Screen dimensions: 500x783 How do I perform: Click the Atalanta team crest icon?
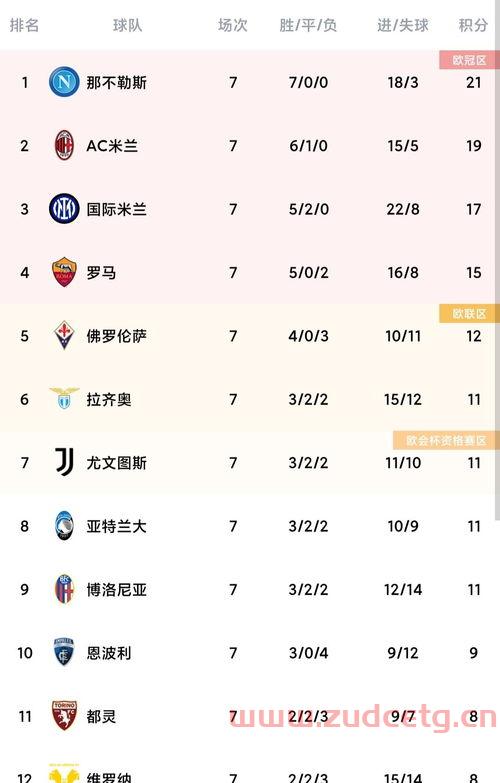(x=64, y=526)
